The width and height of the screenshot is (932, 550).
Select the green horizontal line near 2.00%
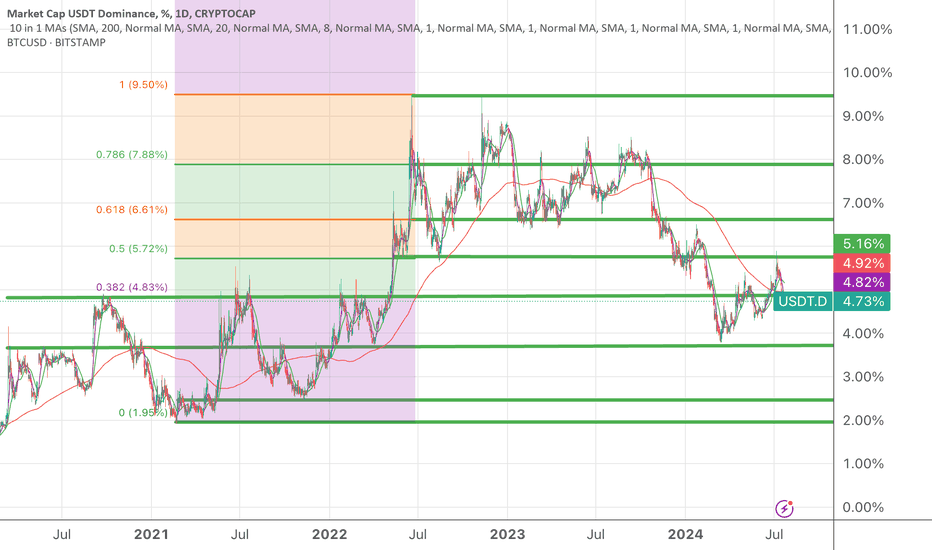pos(504,422)
